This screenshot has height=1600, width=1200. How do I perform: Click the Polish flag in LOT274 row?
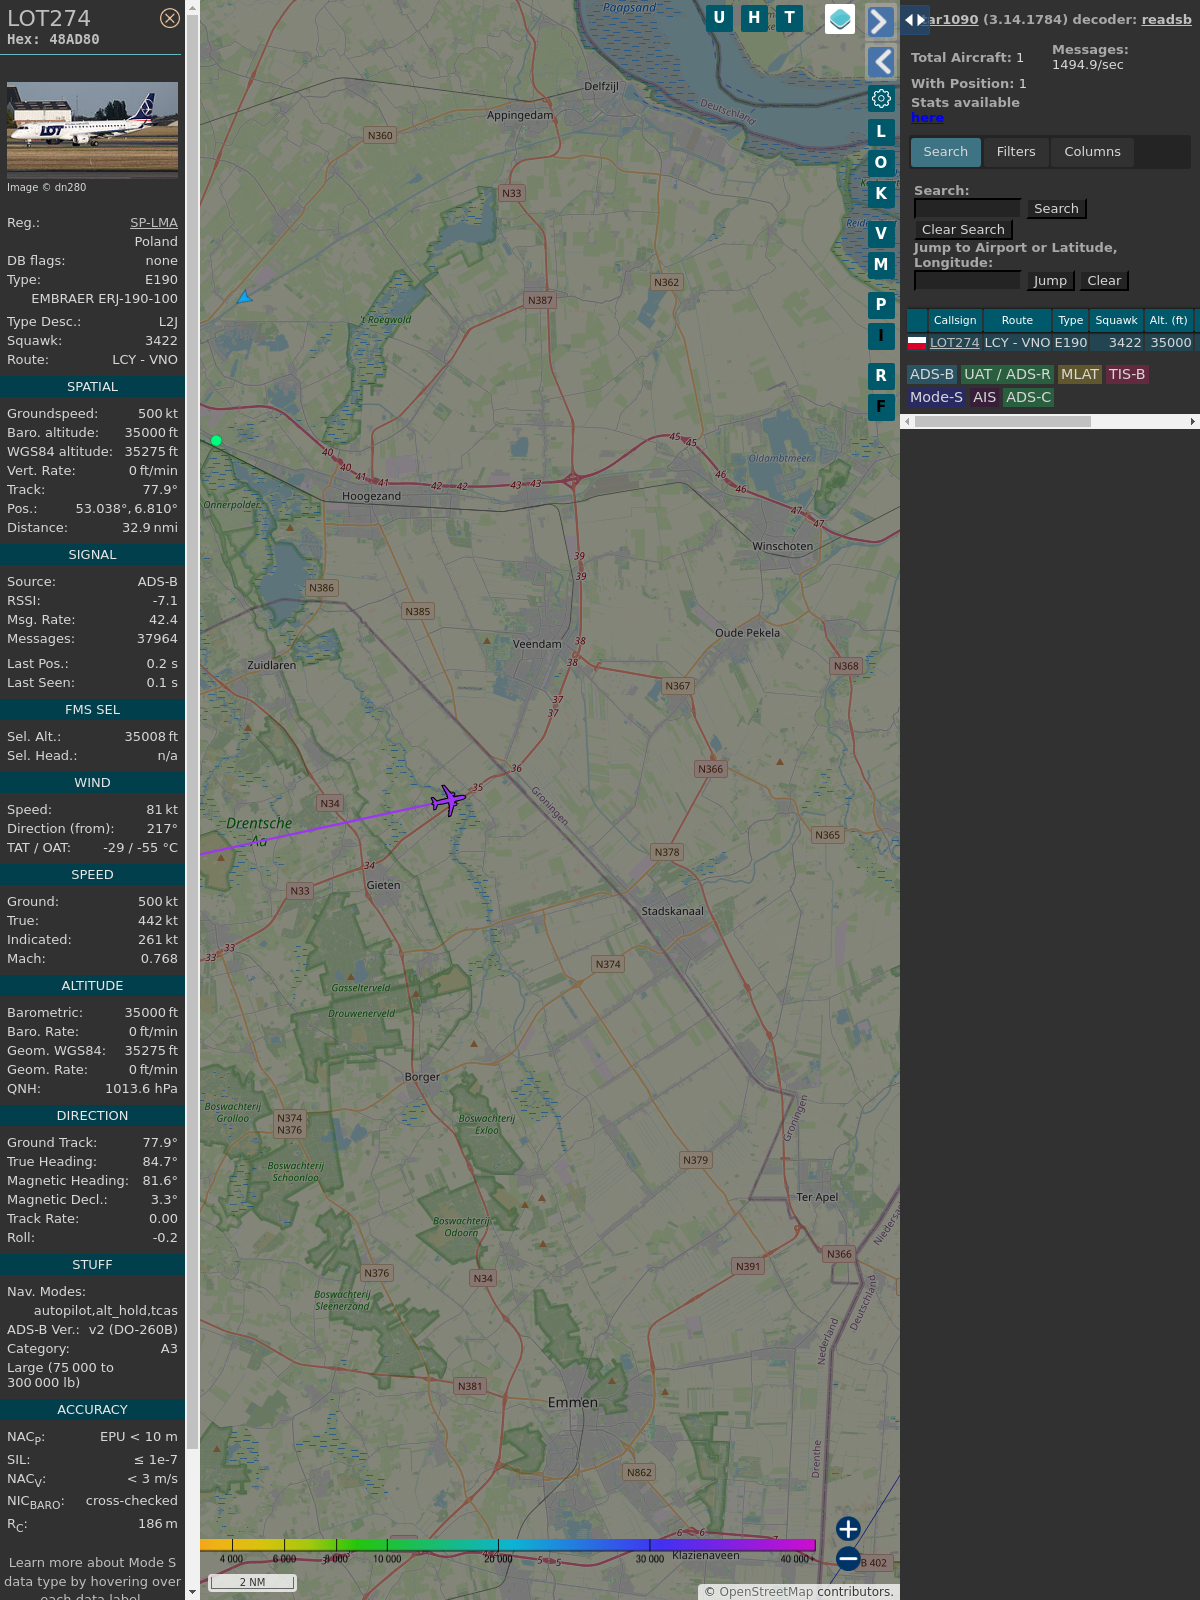917,342
